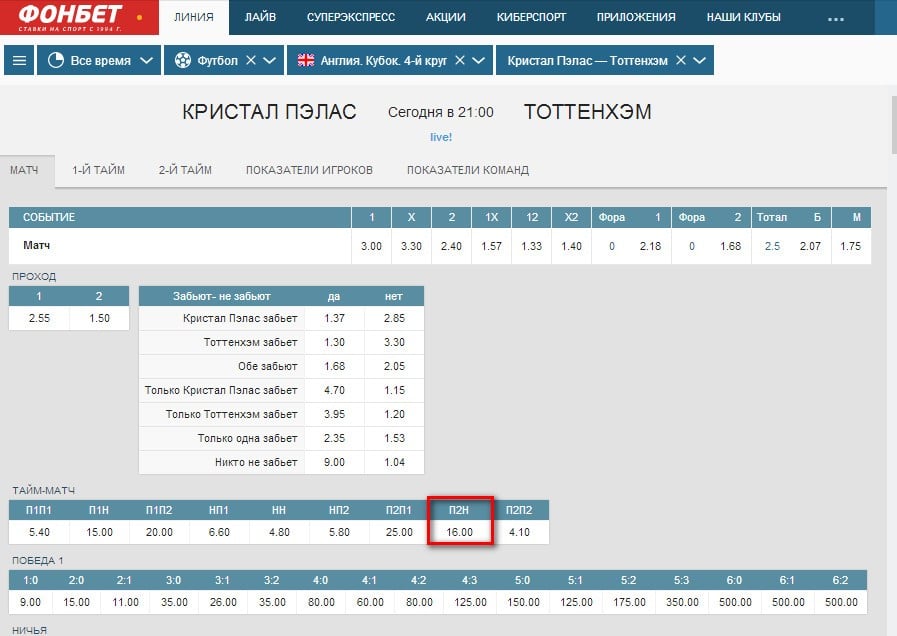
Task: Expand the Англия Кубок dropdown arrow
Action: coord(479,60)
